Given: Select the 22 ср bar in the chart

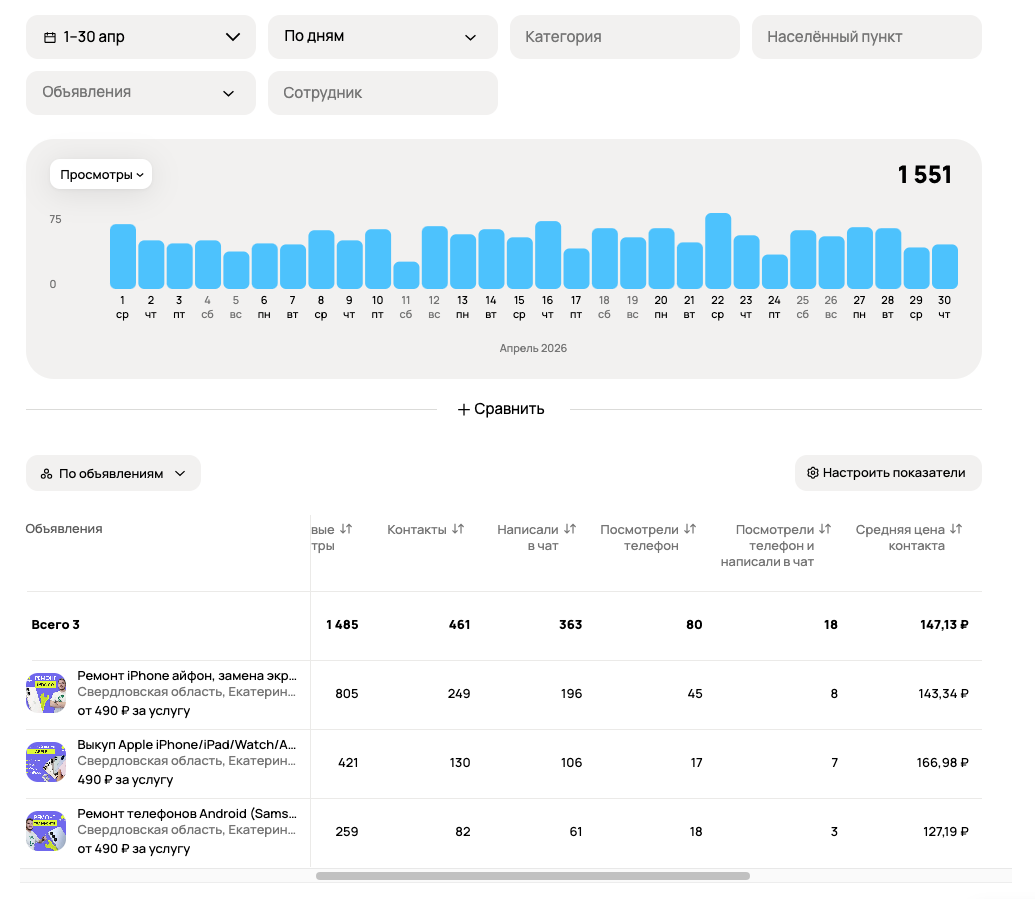Looking at the screenshot, I should pos(718,251).
